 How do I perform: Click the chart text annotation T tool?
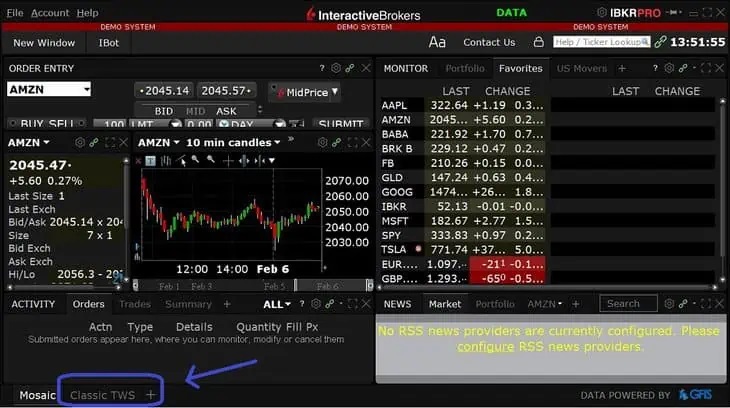click(150, 161)
